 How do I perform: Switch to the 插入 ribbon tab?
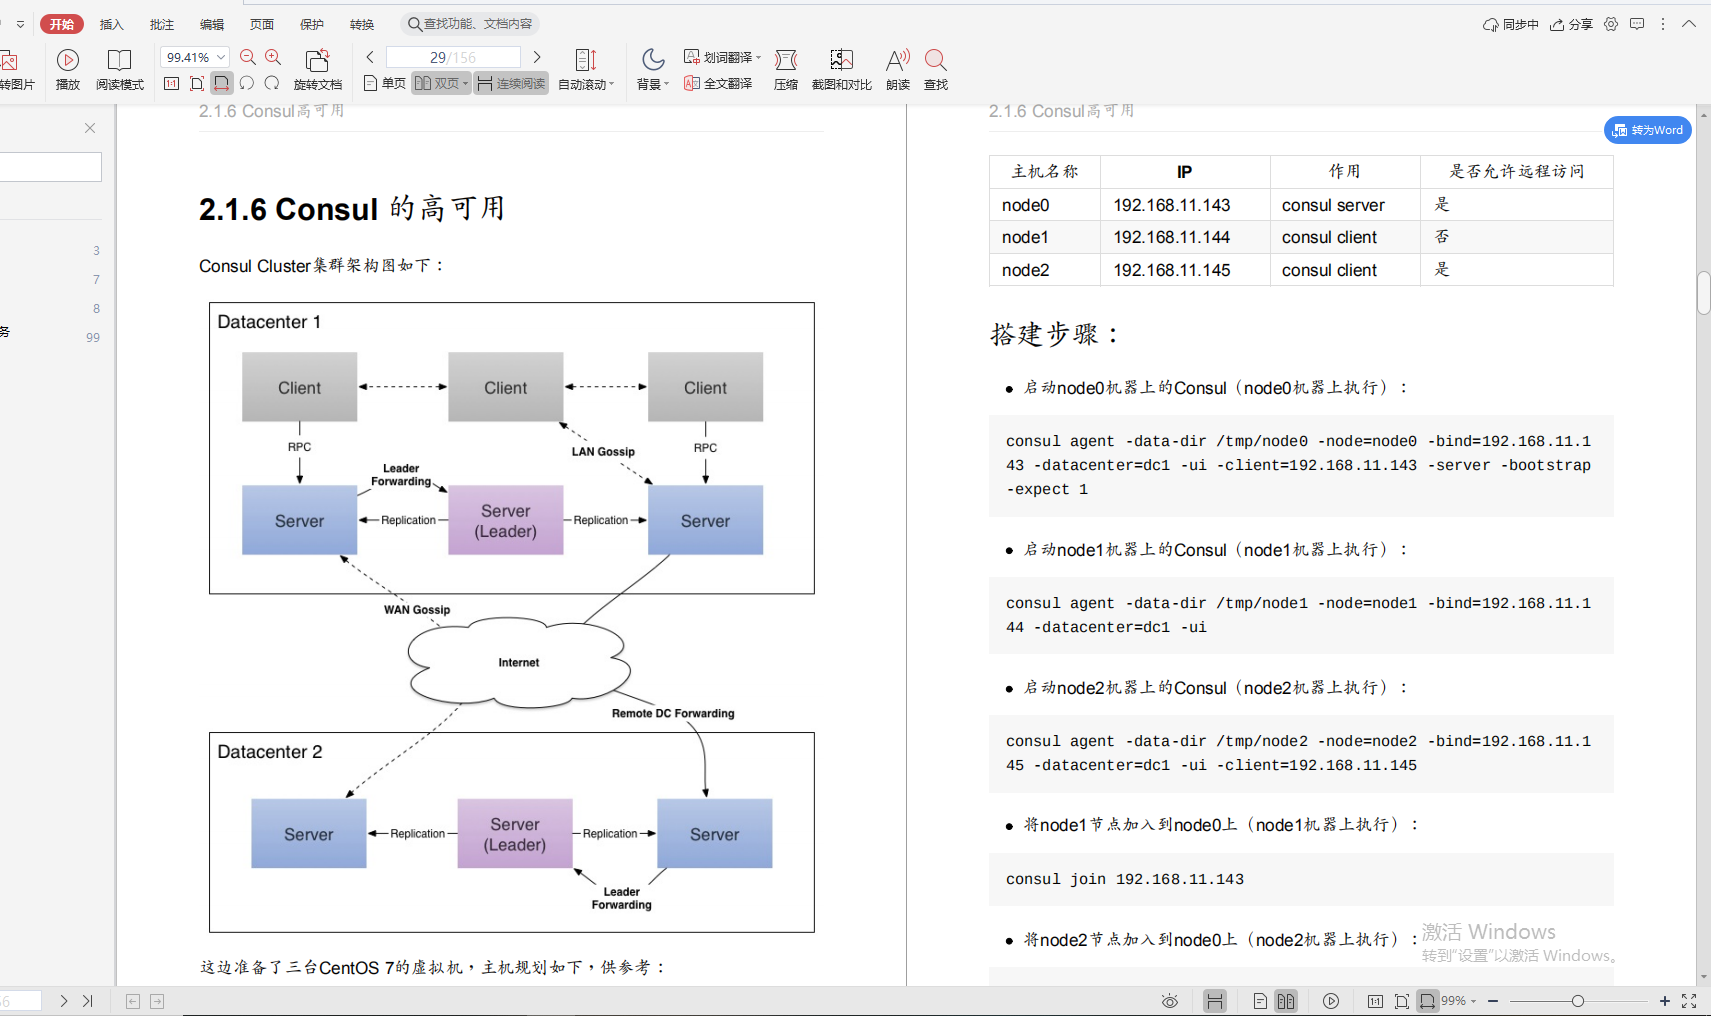111,24
